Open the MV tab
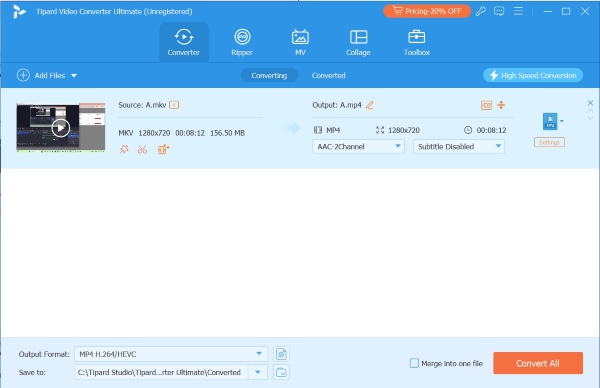 click(300, 42)
